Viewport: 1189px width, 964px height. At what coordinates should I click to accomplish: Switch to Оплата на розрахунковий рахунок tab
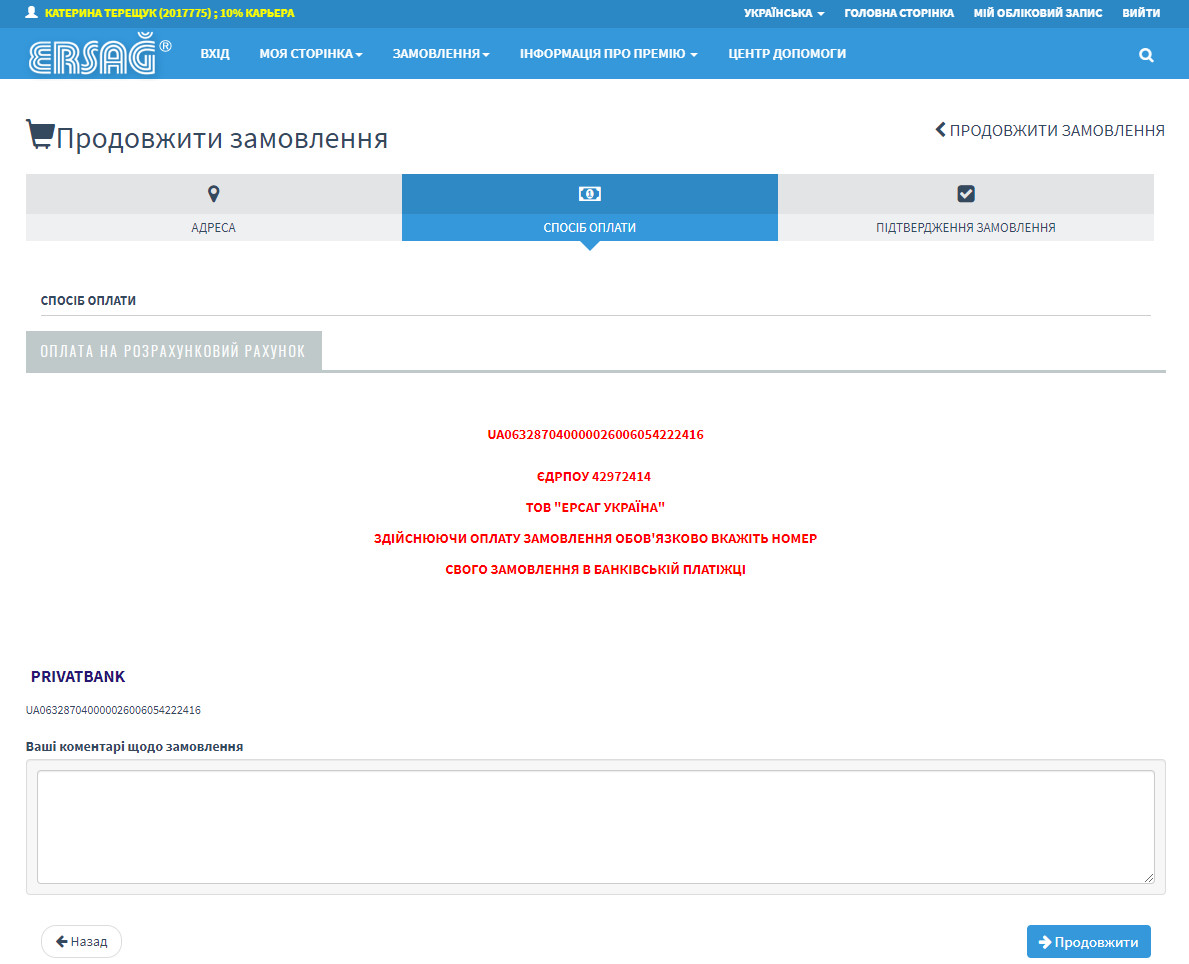pyautogui.click(x=173, y=351)
